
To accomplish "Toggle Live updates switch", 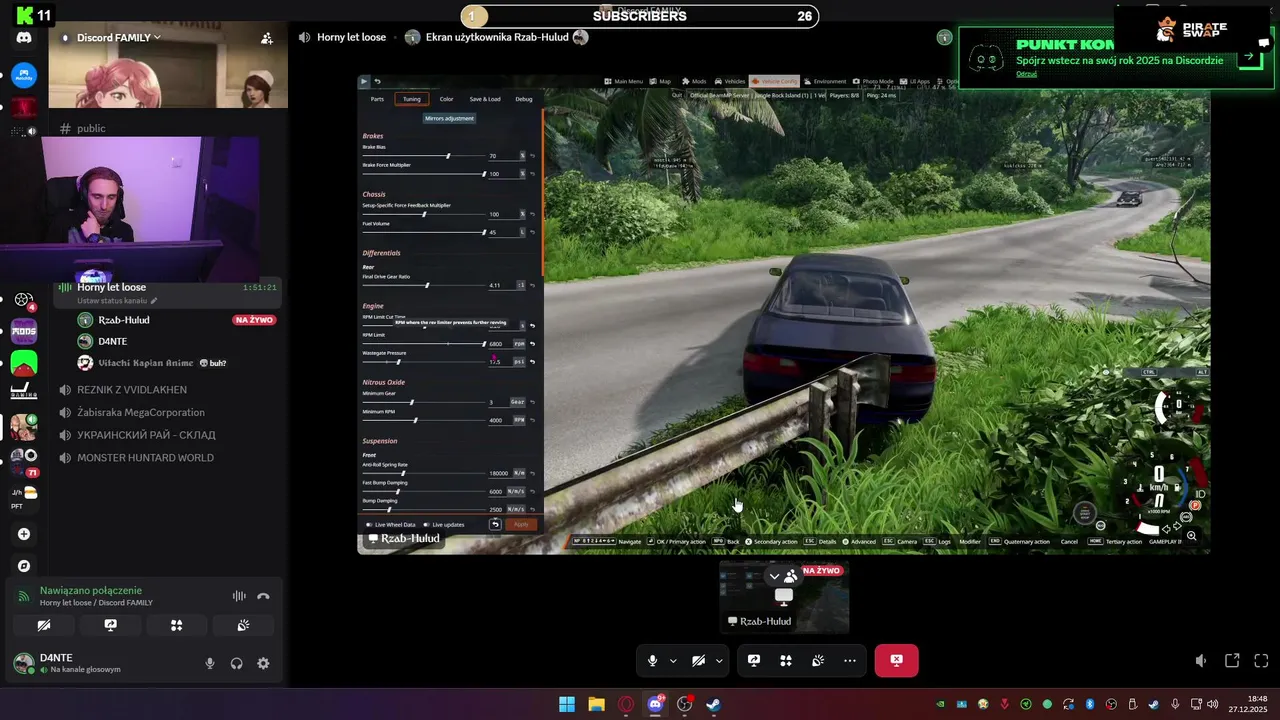I will pos(444,524).
